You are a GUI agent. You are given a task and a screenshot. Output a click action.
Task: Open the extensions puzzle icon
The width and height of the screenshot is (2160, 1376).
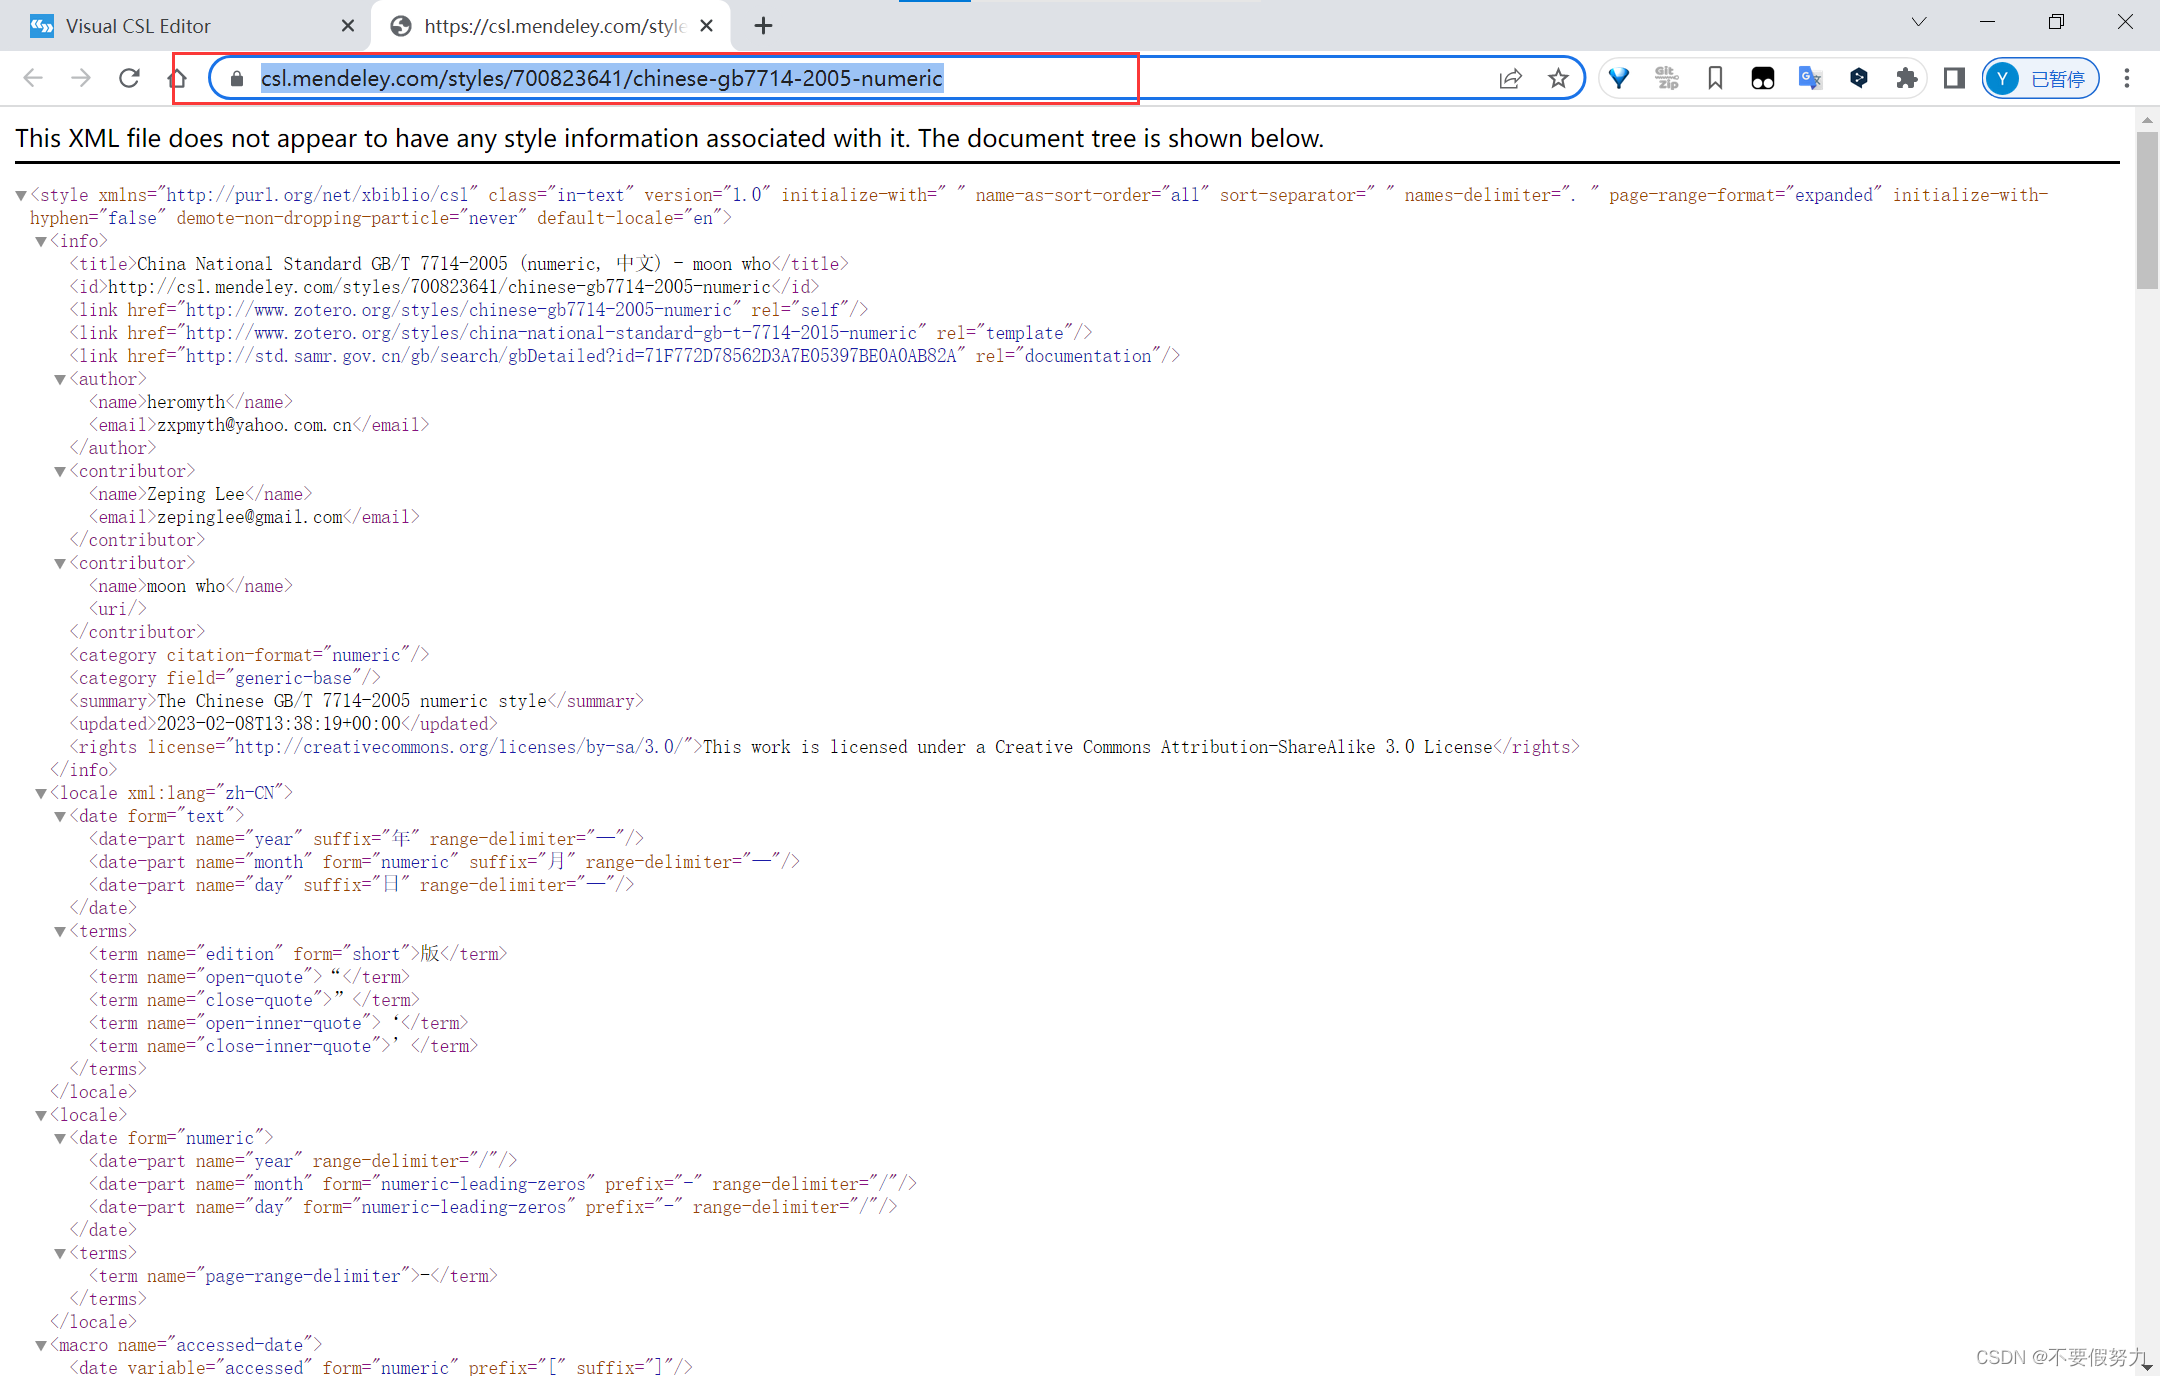click(1906, 78)
